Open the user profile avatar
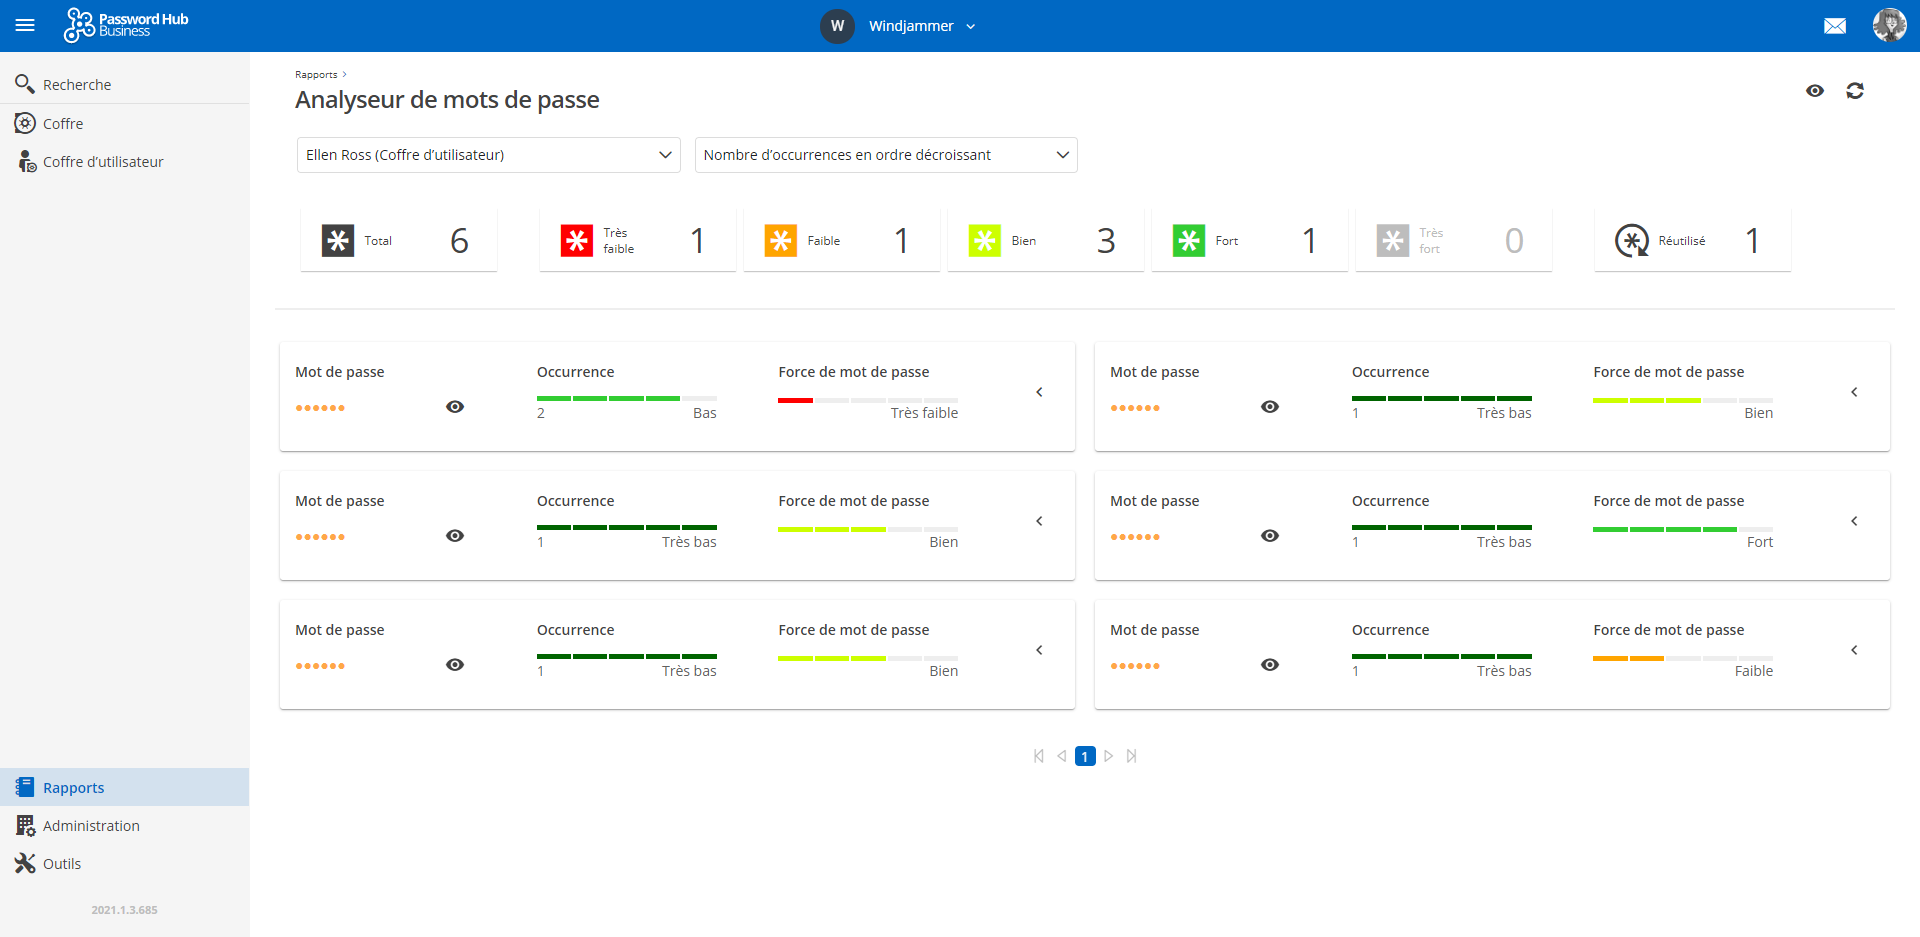The image size is (1920, 937). tap(1888, 25)
